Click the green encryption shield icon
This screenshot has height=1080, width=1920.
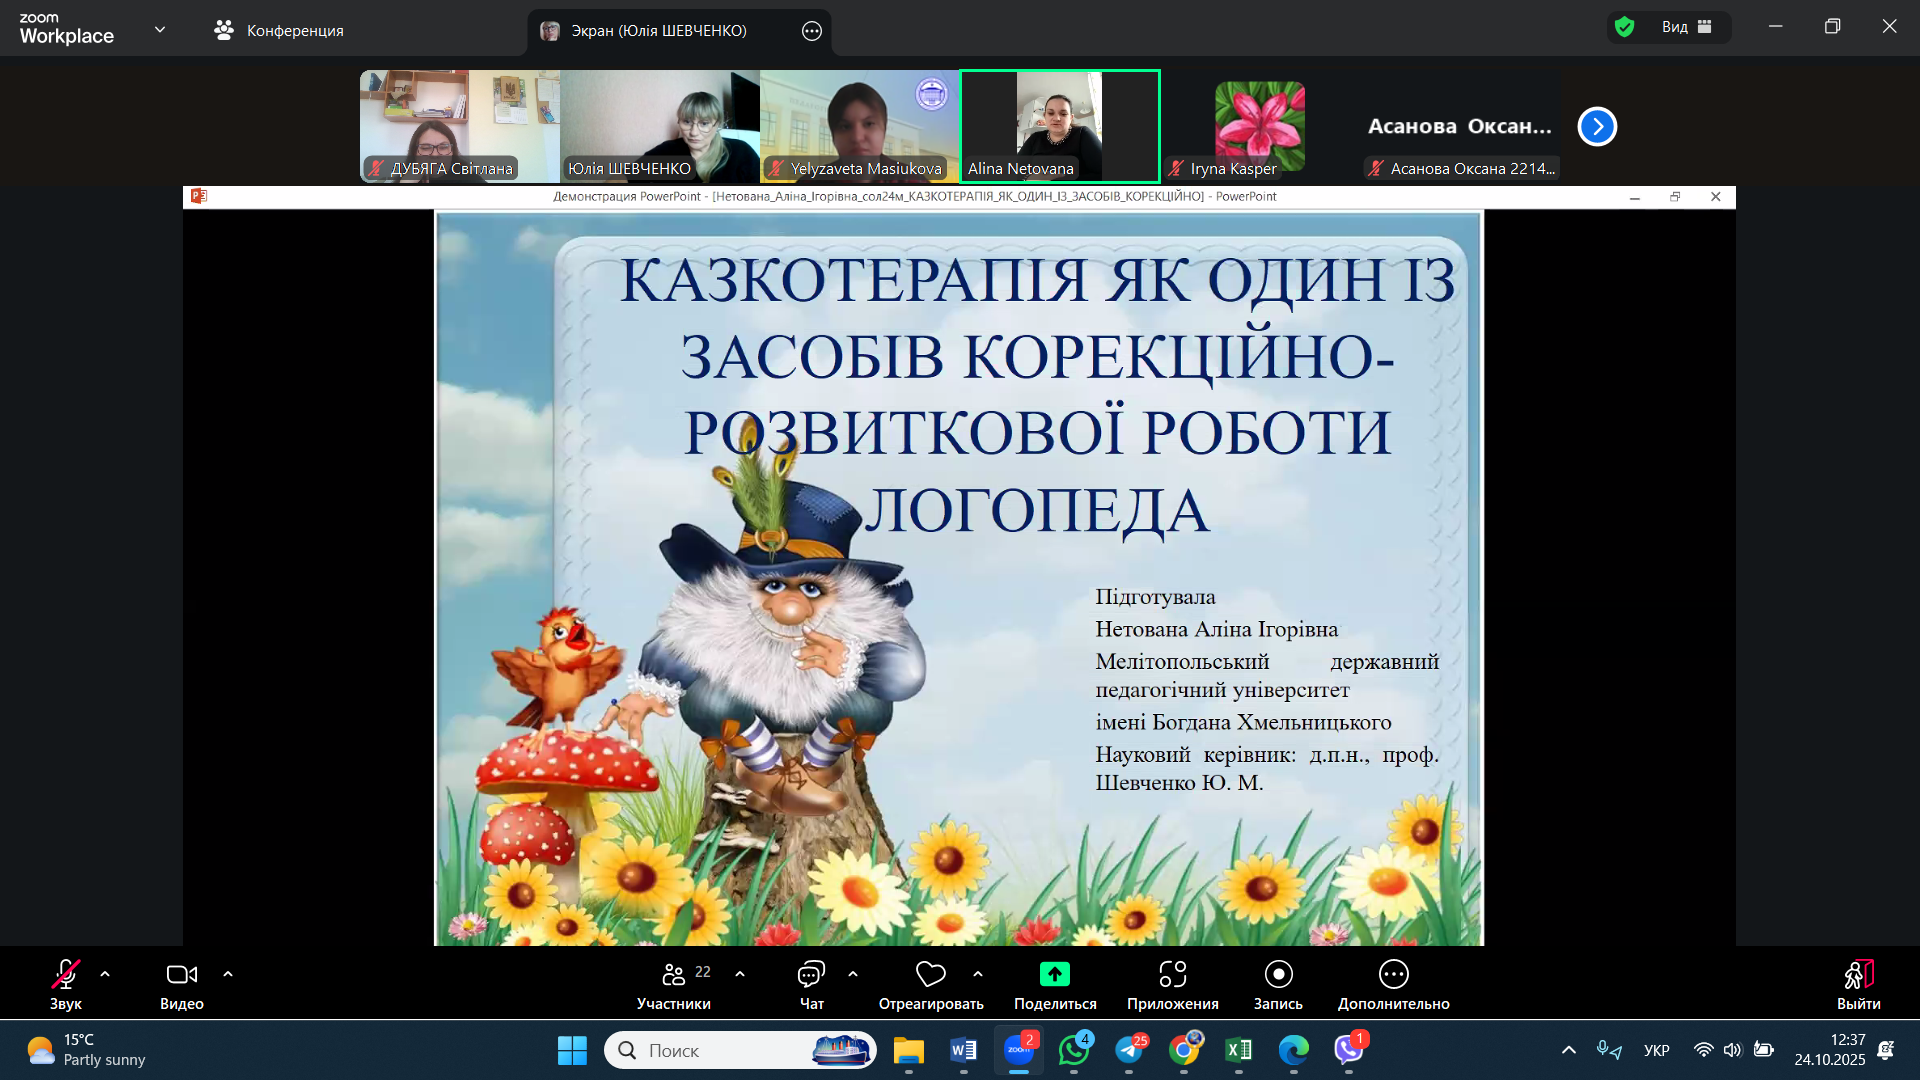click(1625, 27)
